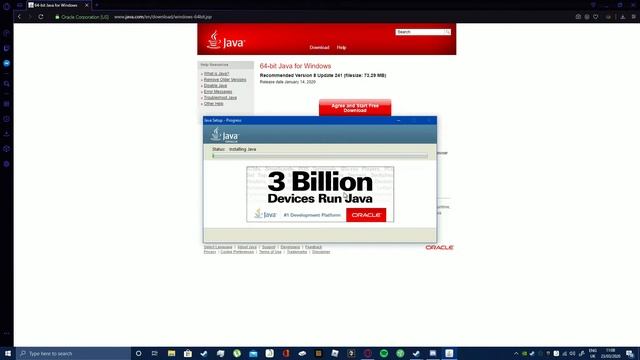Image resolution: width=640 pixels, height=360 pixels.
Task: Click Trademarks footer link
Action: pyautogui.click(x=297, y=252)
